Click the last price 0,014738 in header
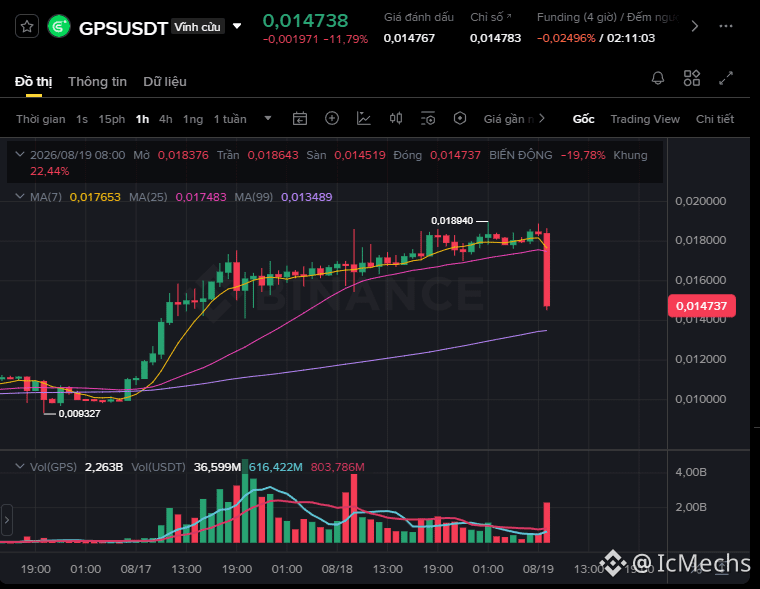Screen dimensions: 760x589 click(305, 21)
